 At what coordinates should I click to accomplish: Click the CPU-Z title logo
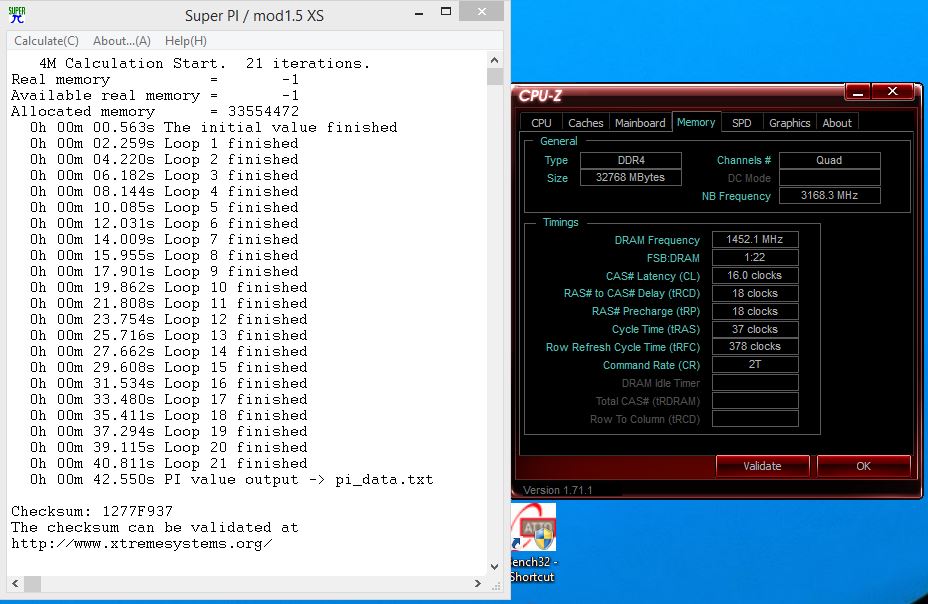[540, 95]
